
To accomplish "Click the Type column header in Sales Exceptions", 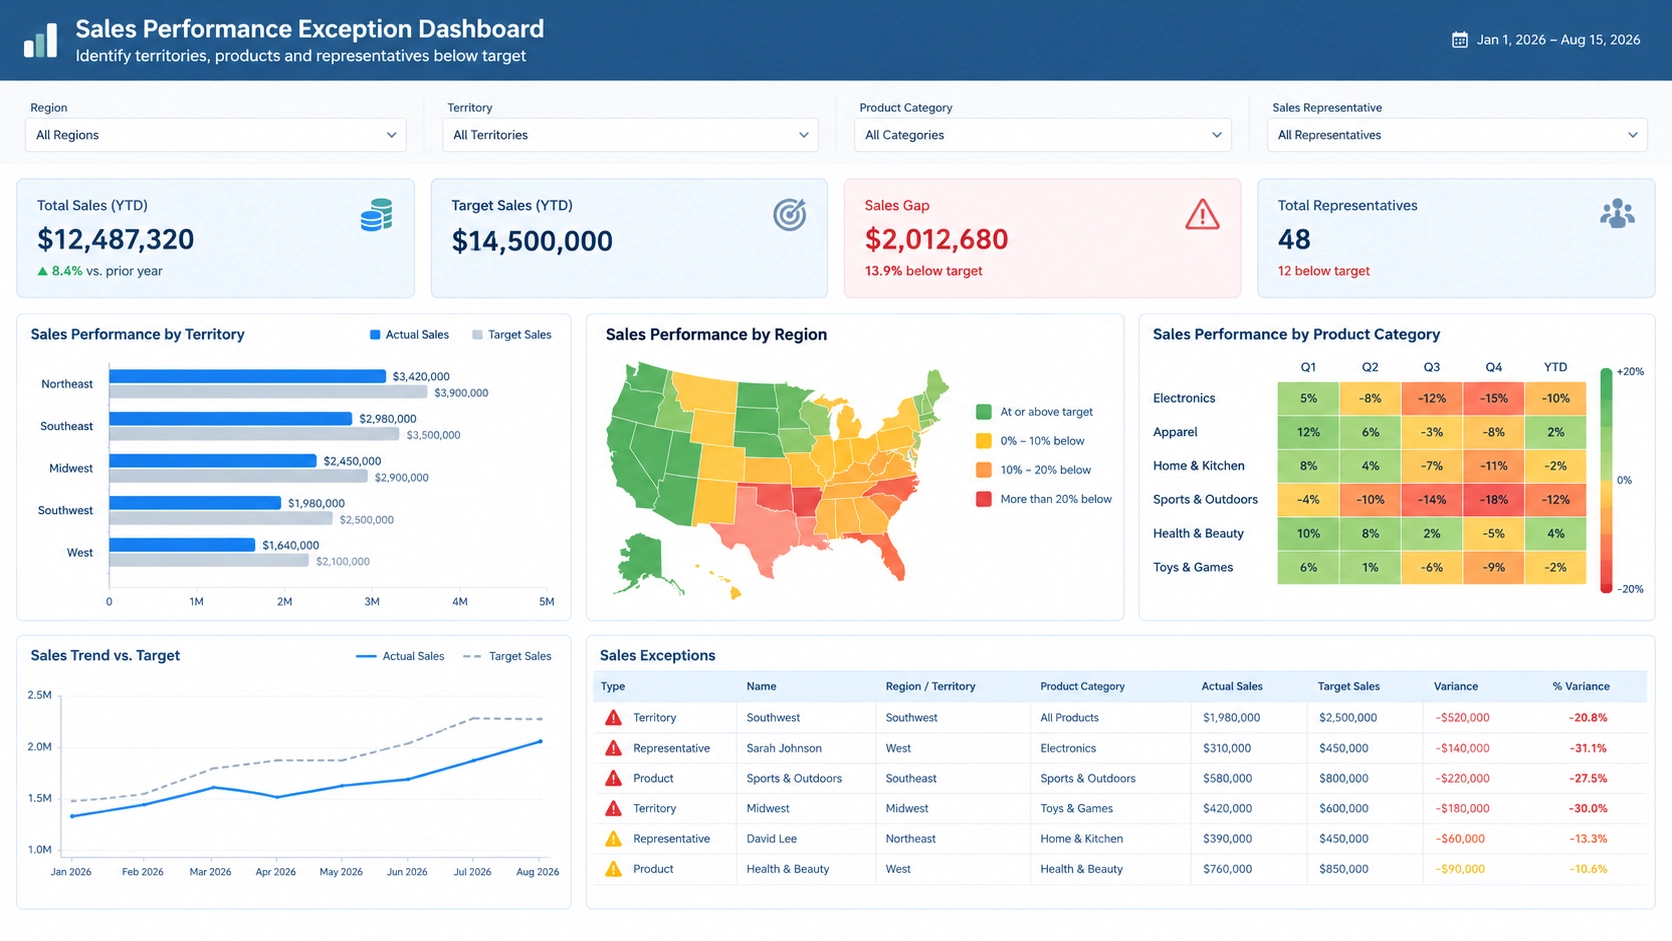I will [613, 687].
